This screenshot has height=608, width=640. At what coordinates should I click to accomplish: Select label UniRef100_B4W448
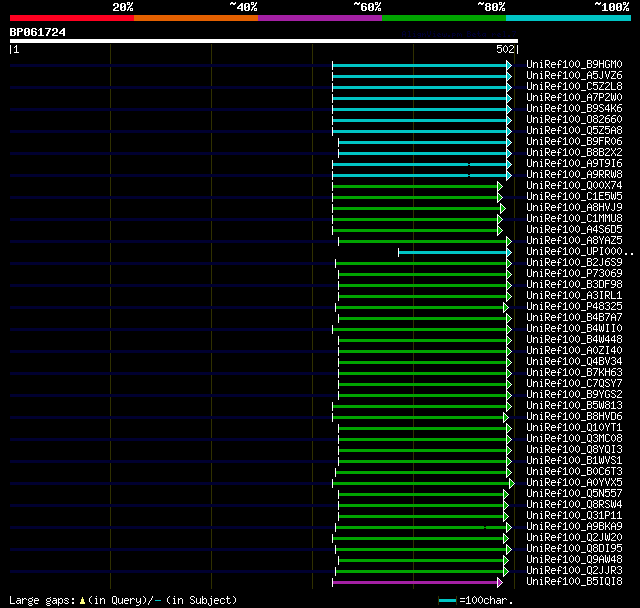point(574,340)
